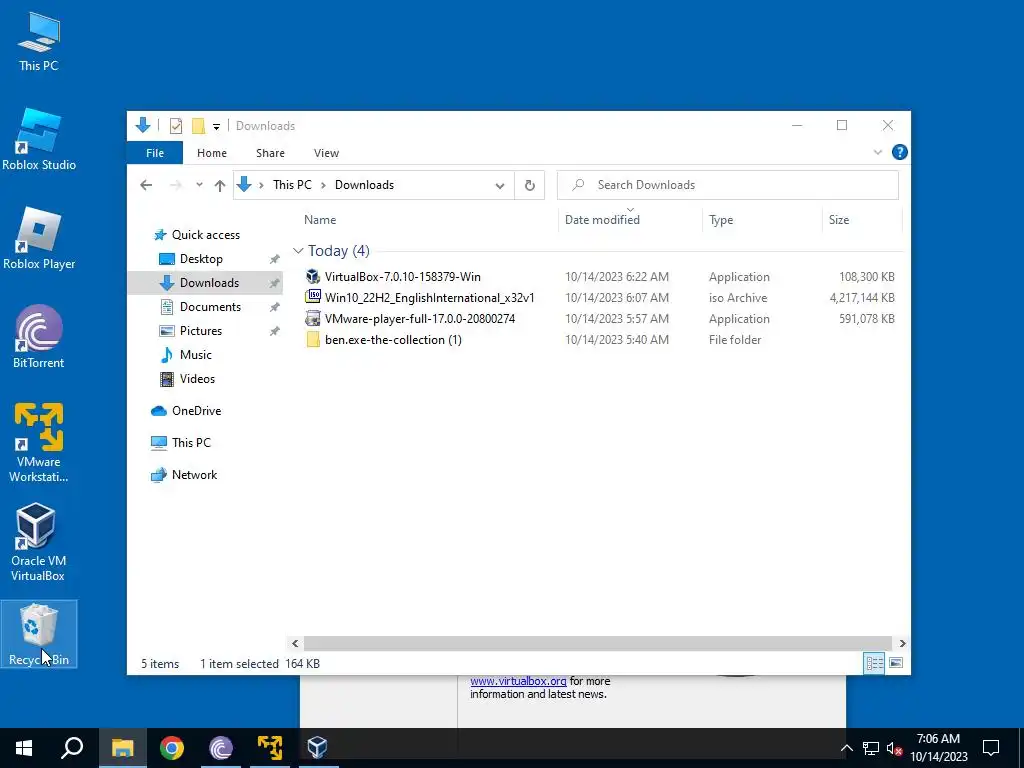Switch to the Share ribbon tab

[x=270, y=153]
